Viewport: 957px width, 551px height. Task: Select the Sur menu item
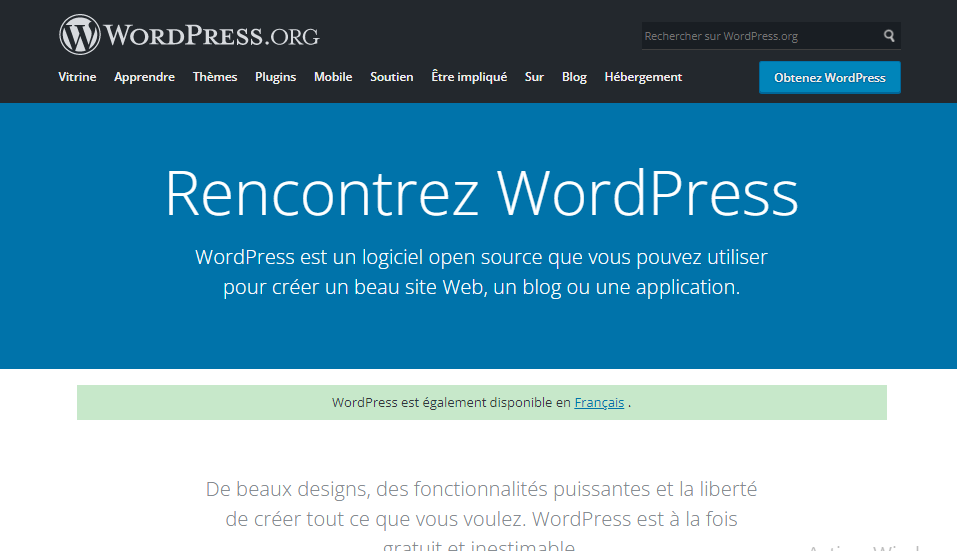click(534, 77)
